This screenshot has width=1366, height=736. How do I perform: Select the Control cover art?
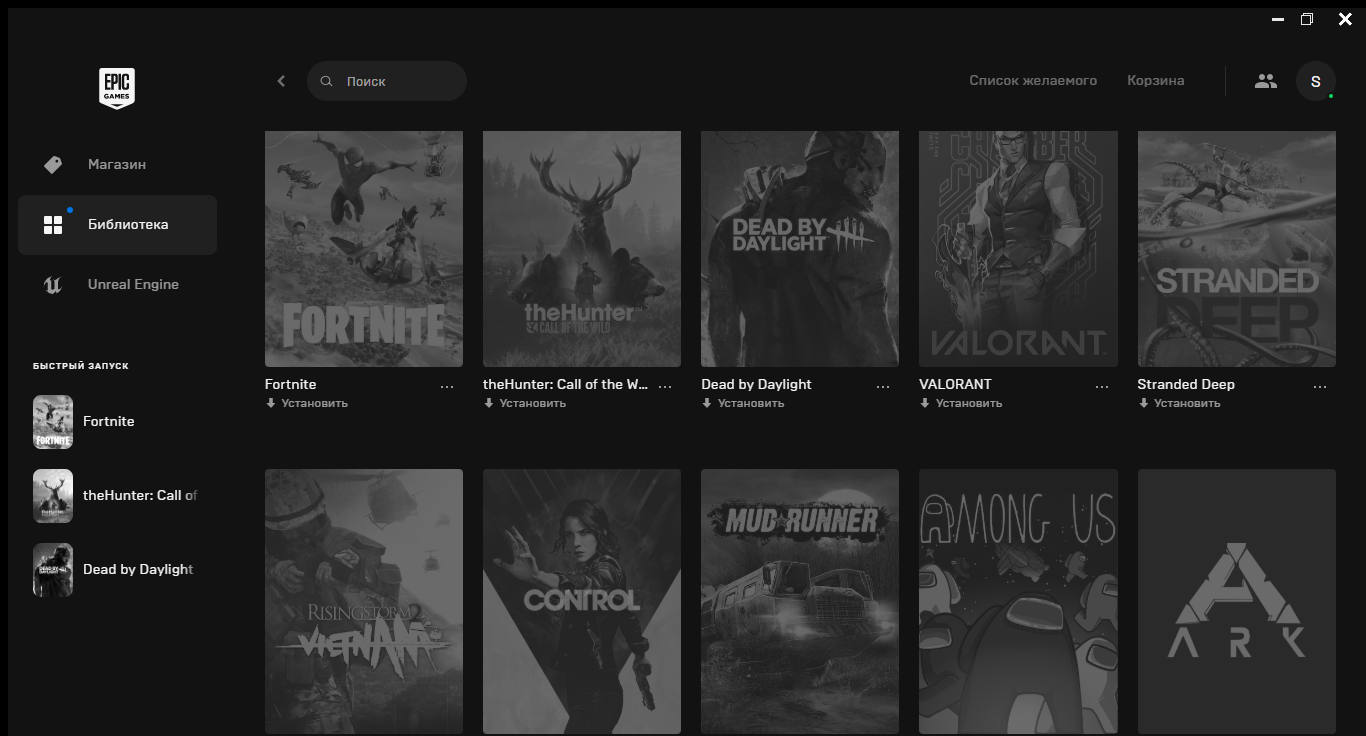coord(582,601)
